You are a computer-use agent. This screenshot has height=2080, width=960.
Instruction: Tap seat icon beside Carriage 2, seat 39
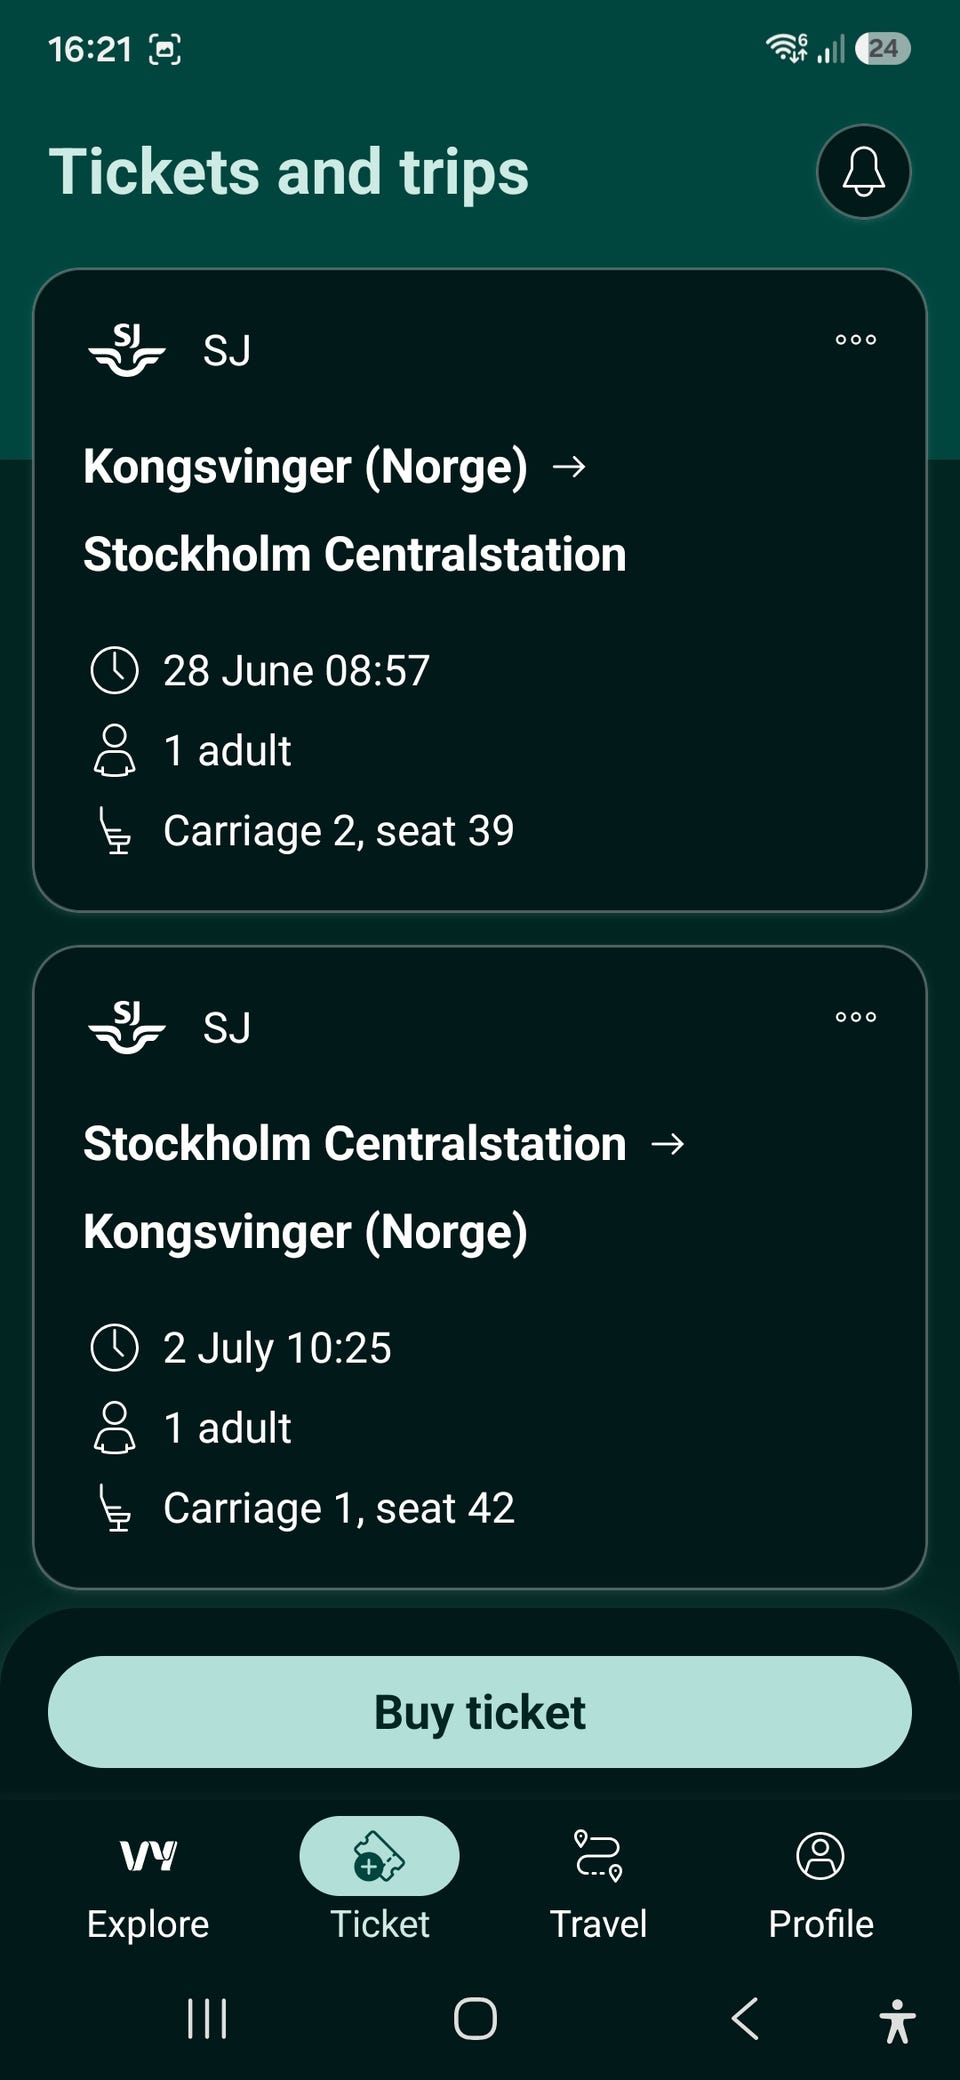[x=116, y=831]
